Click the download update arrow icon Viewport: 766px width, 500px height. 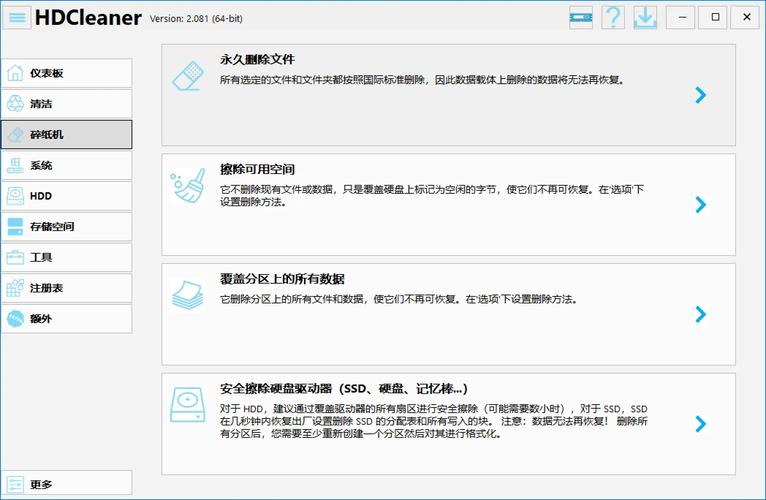point(645,17)
